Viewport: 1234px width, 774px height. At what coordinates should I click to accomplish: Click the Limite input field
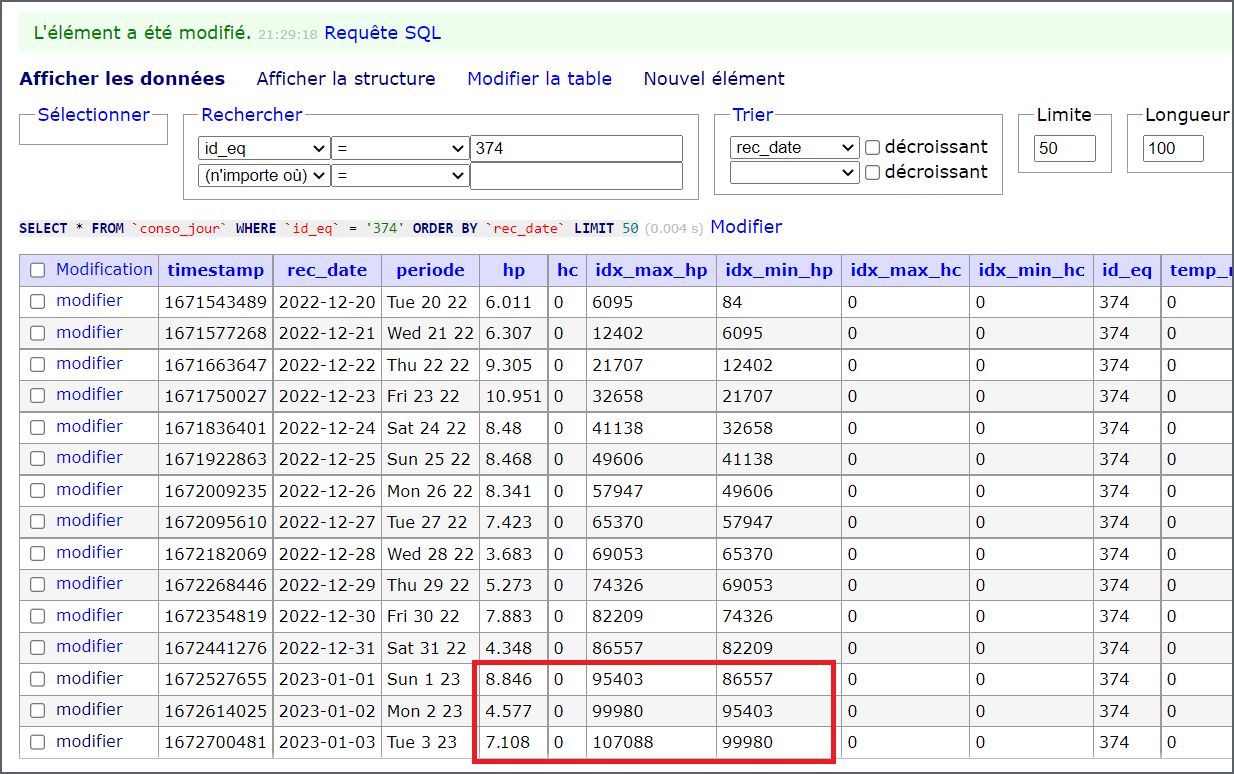coord(1065,148)
